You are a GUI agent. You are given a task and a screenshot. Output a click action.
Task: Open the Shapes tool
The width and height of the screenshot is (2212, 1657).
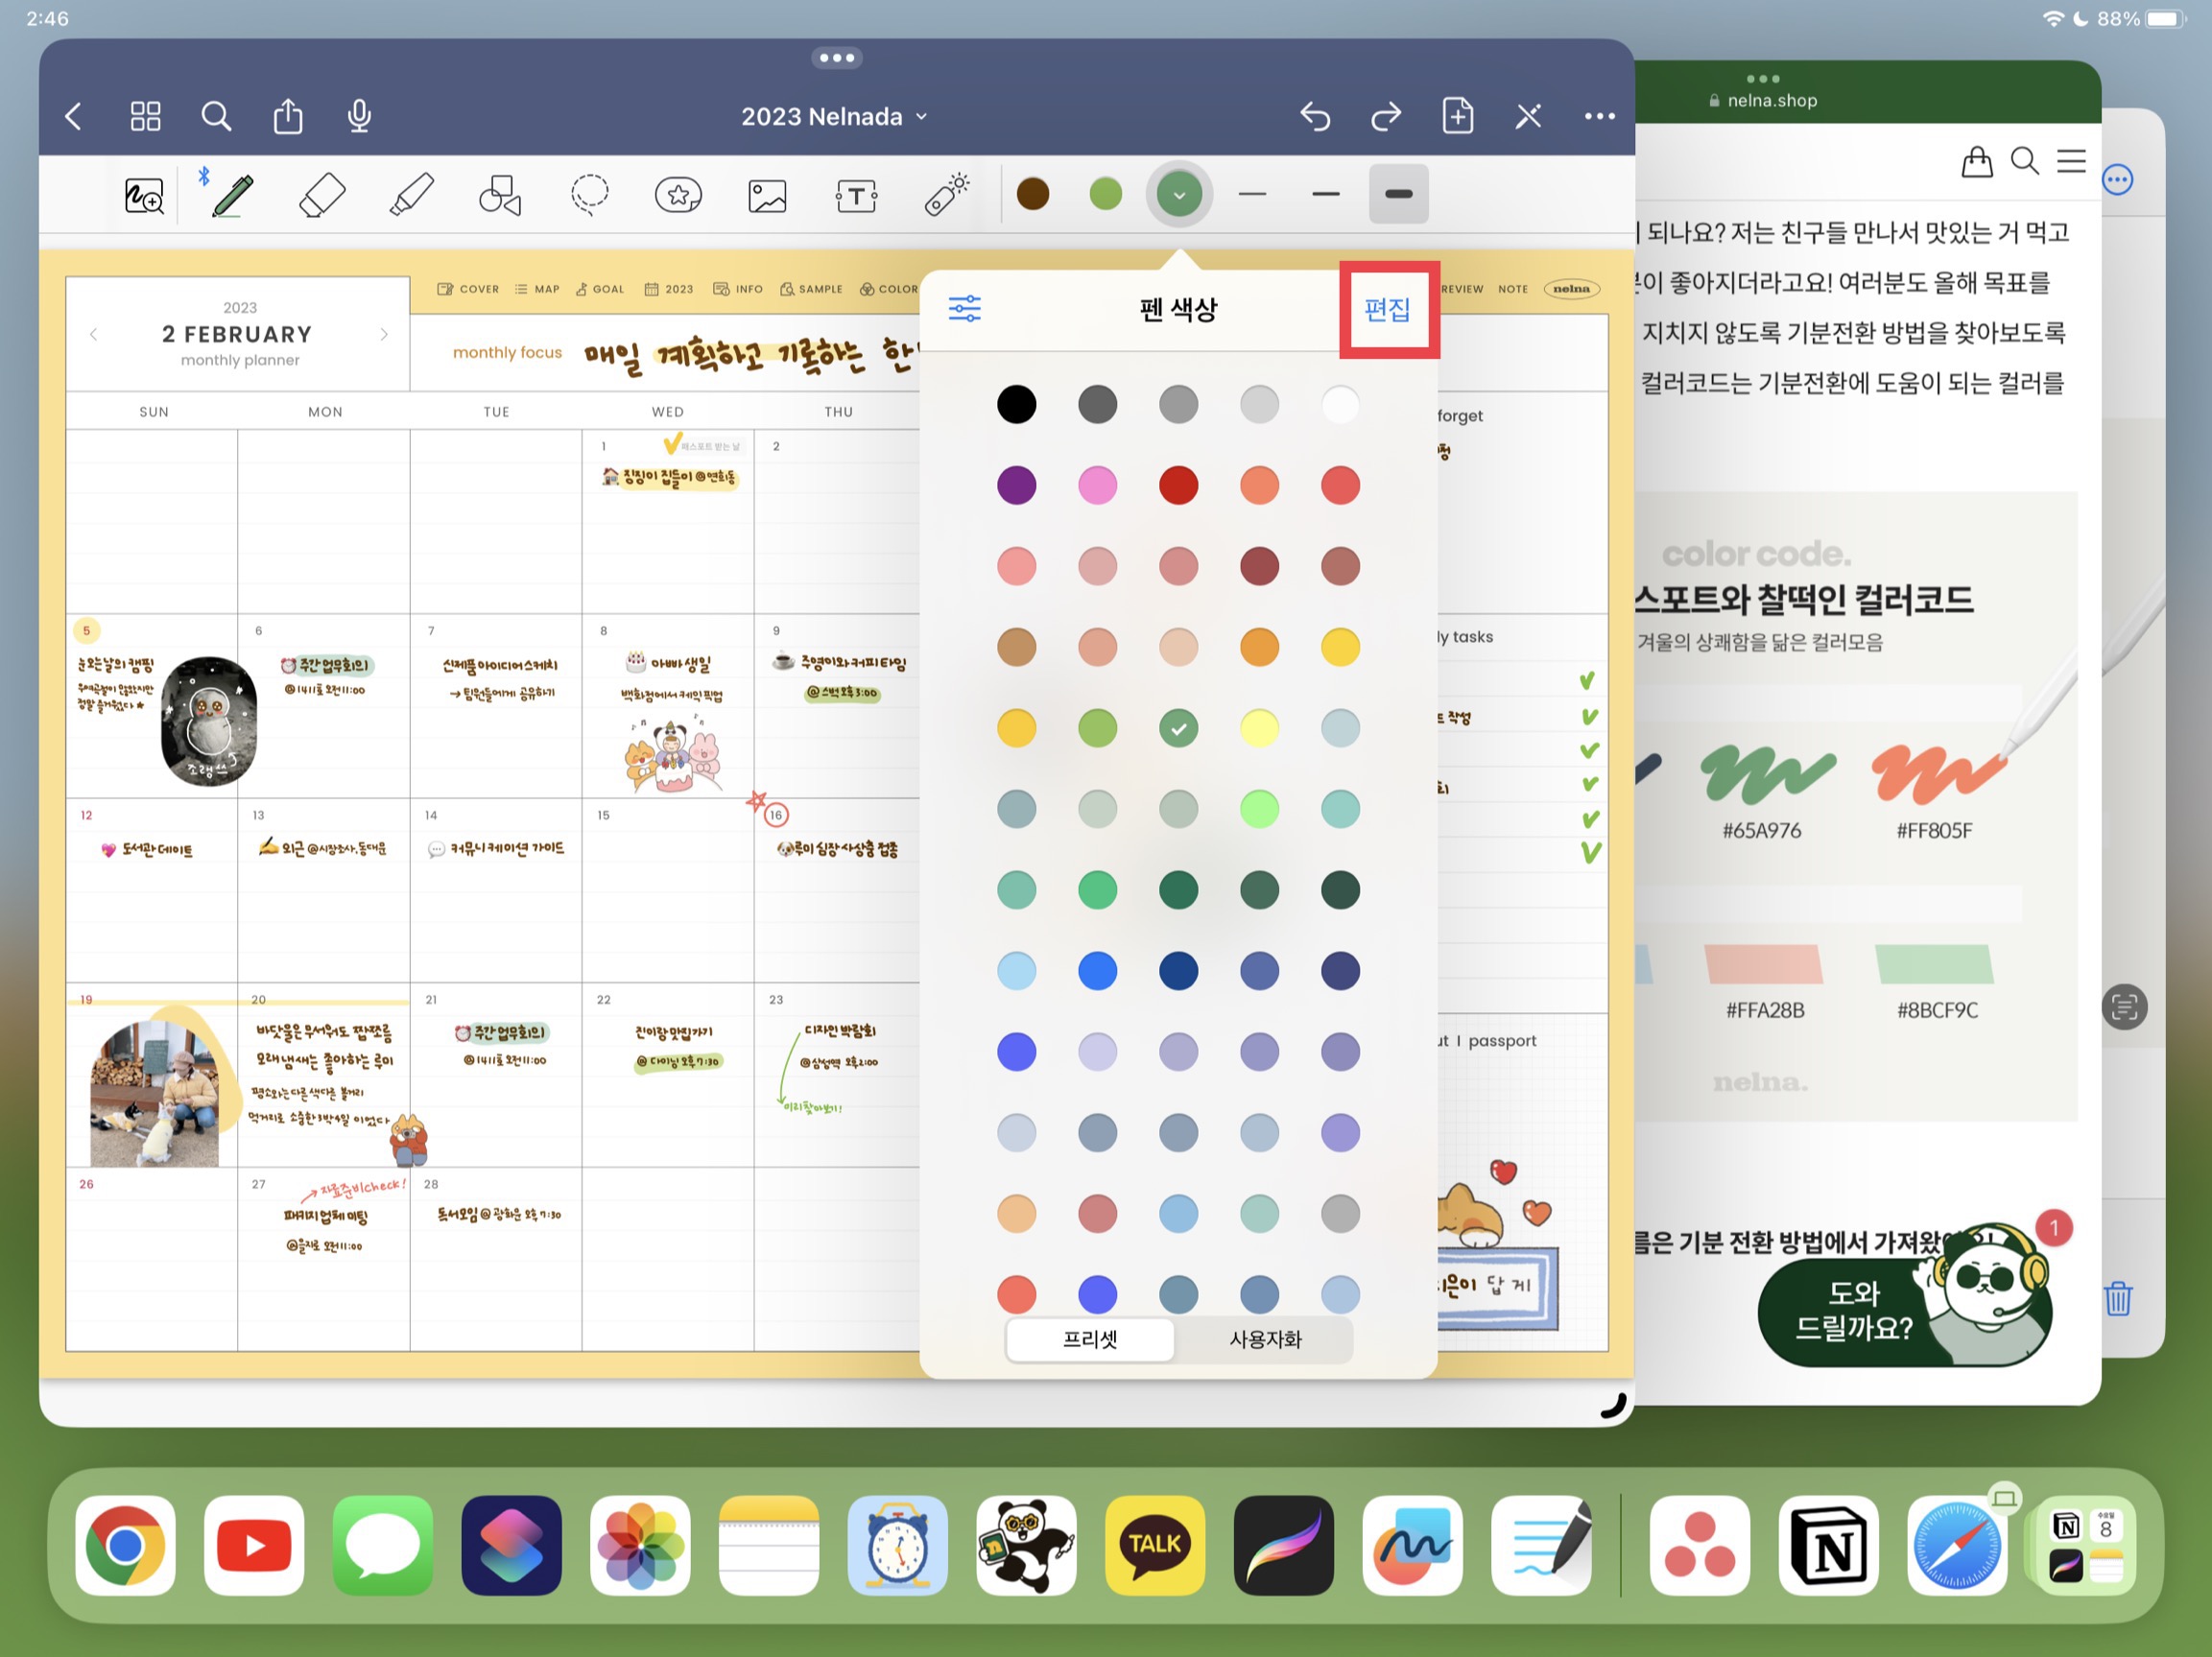coord(500,195)
